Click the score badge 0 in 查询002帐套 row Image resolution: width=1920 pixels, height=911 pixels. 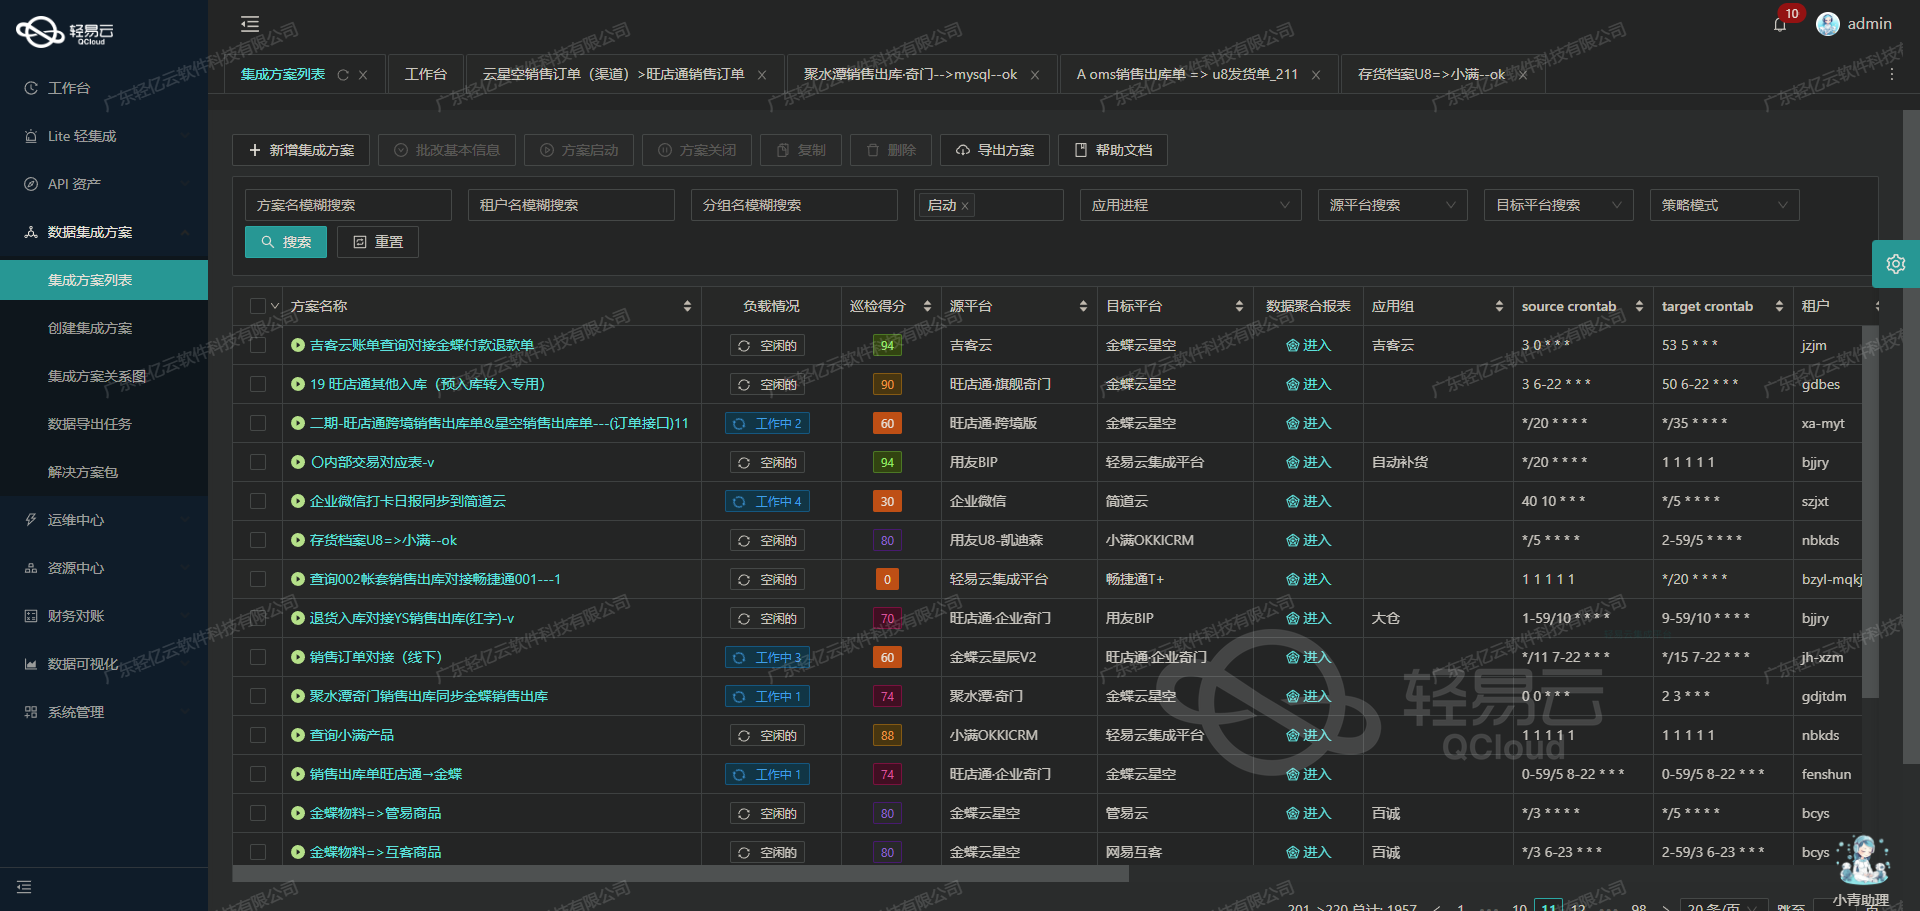tap(887, 579)
